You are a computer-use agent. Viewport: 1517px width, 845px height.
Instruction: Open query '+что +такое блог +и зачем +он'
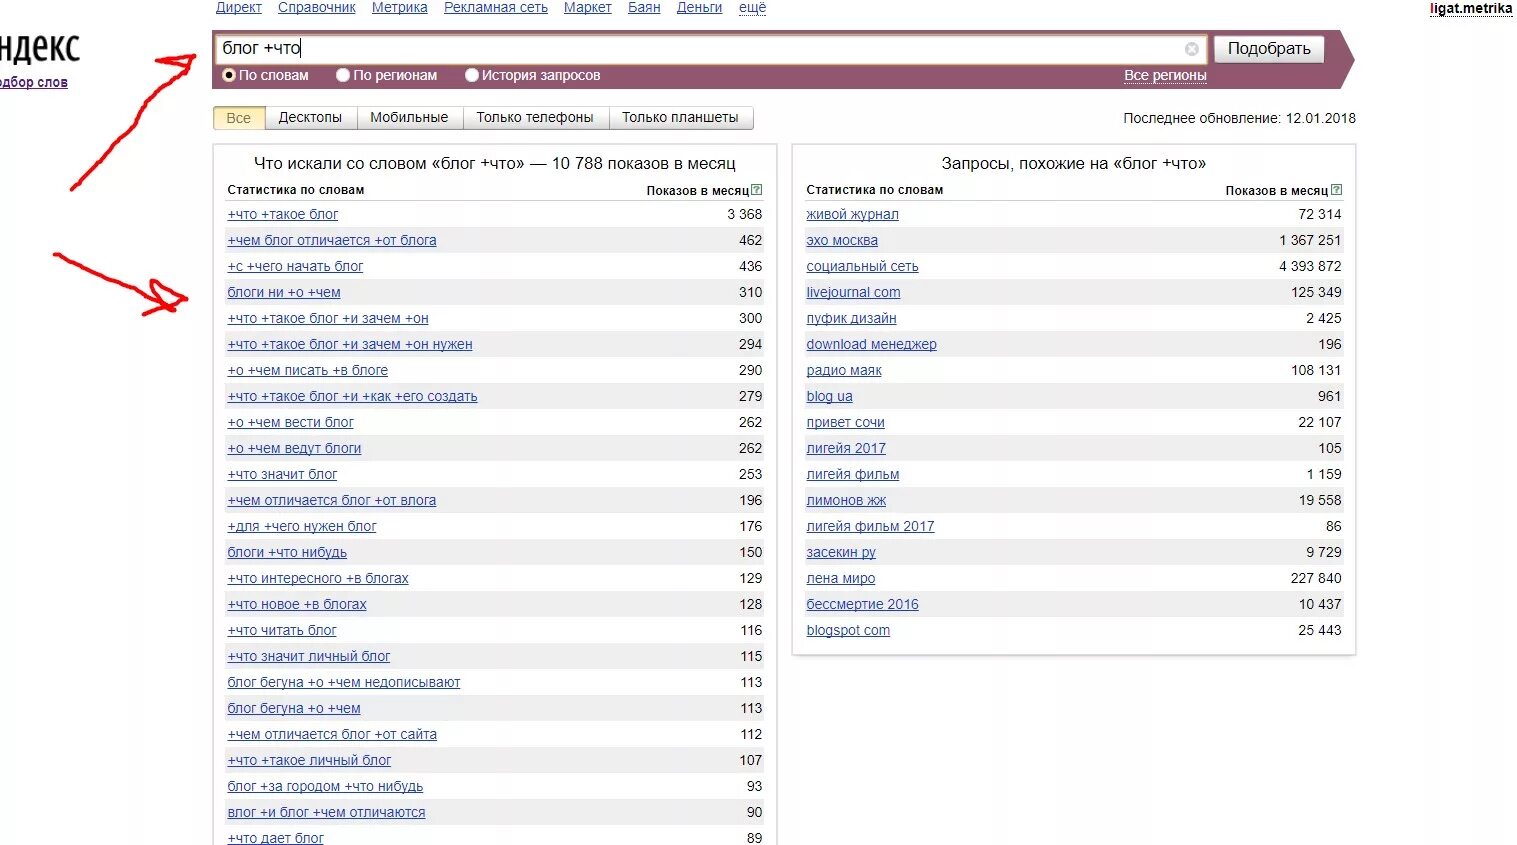pyautogui.click(x=328, y=318)
